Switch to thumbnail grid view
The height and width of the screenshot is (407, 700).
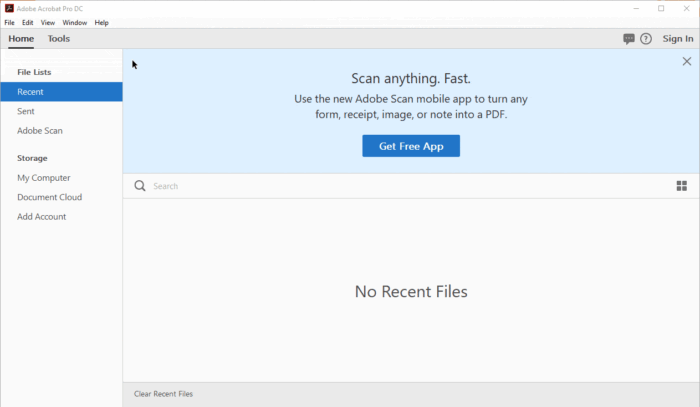[x=682, y=186]
